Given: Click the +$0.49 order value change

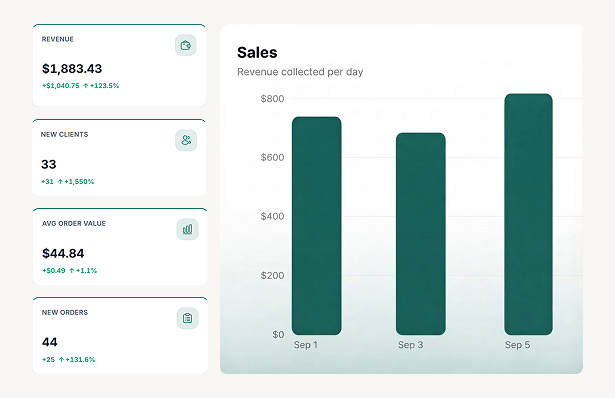Looking at the screenshot, I should tap(54, 271).
